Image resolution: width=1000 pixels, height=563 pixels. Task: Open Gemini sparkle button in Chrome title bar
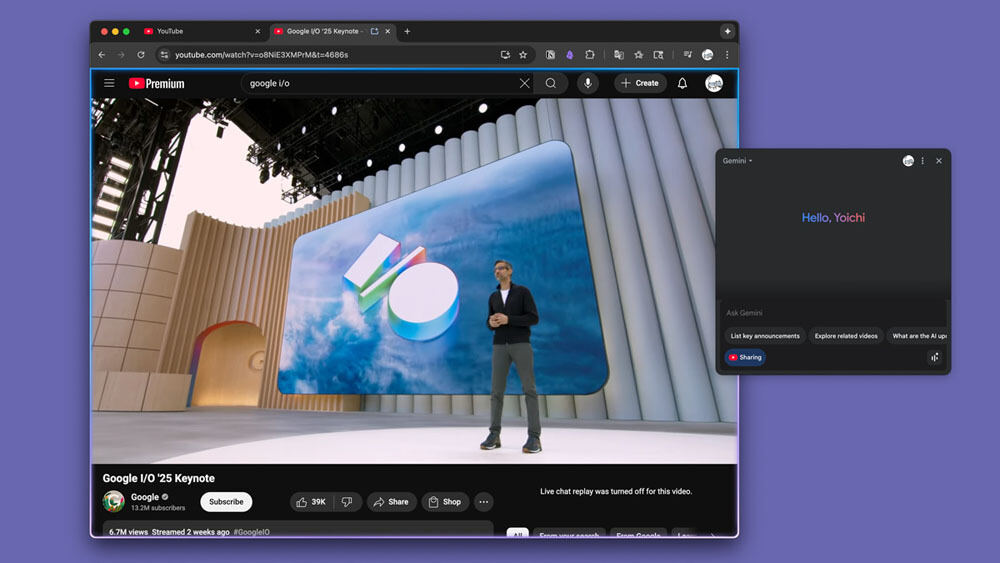(x=727, y=31)
